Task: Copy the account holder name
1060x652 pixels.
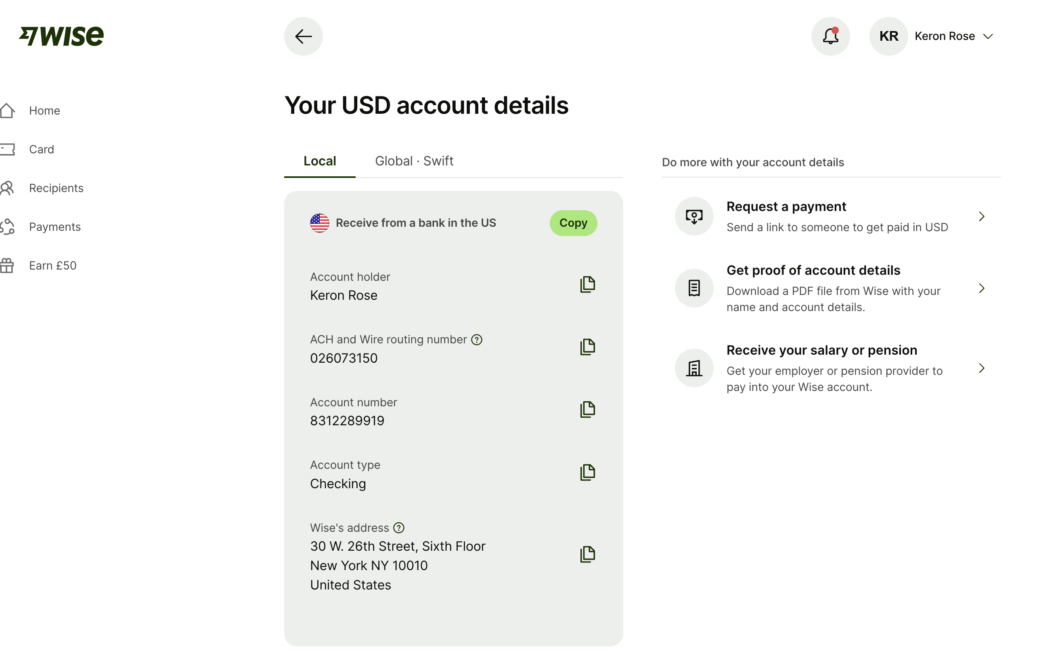Action: (x=587, y=284)
